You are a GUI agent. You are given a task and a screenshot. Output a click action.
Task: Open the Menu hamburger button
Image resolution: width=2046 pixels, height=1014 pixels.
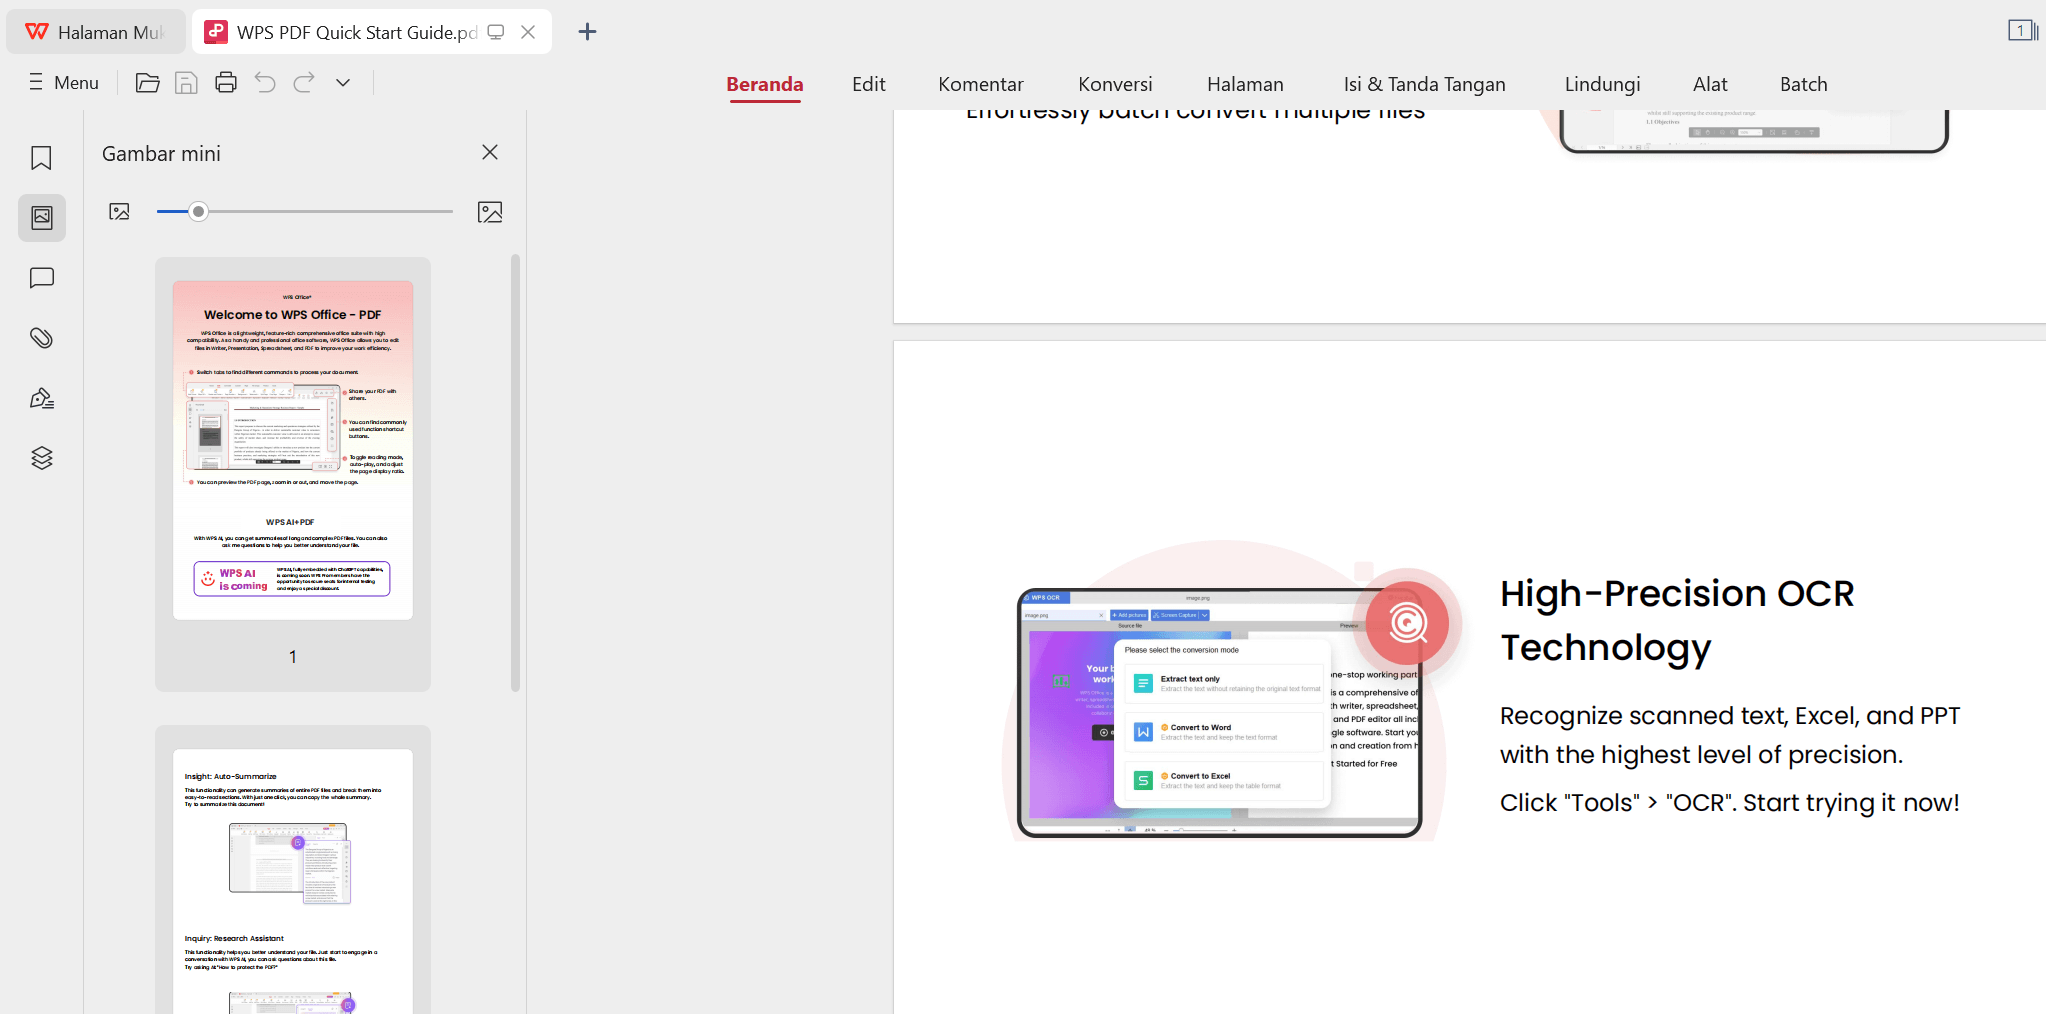tap(64, 83)
